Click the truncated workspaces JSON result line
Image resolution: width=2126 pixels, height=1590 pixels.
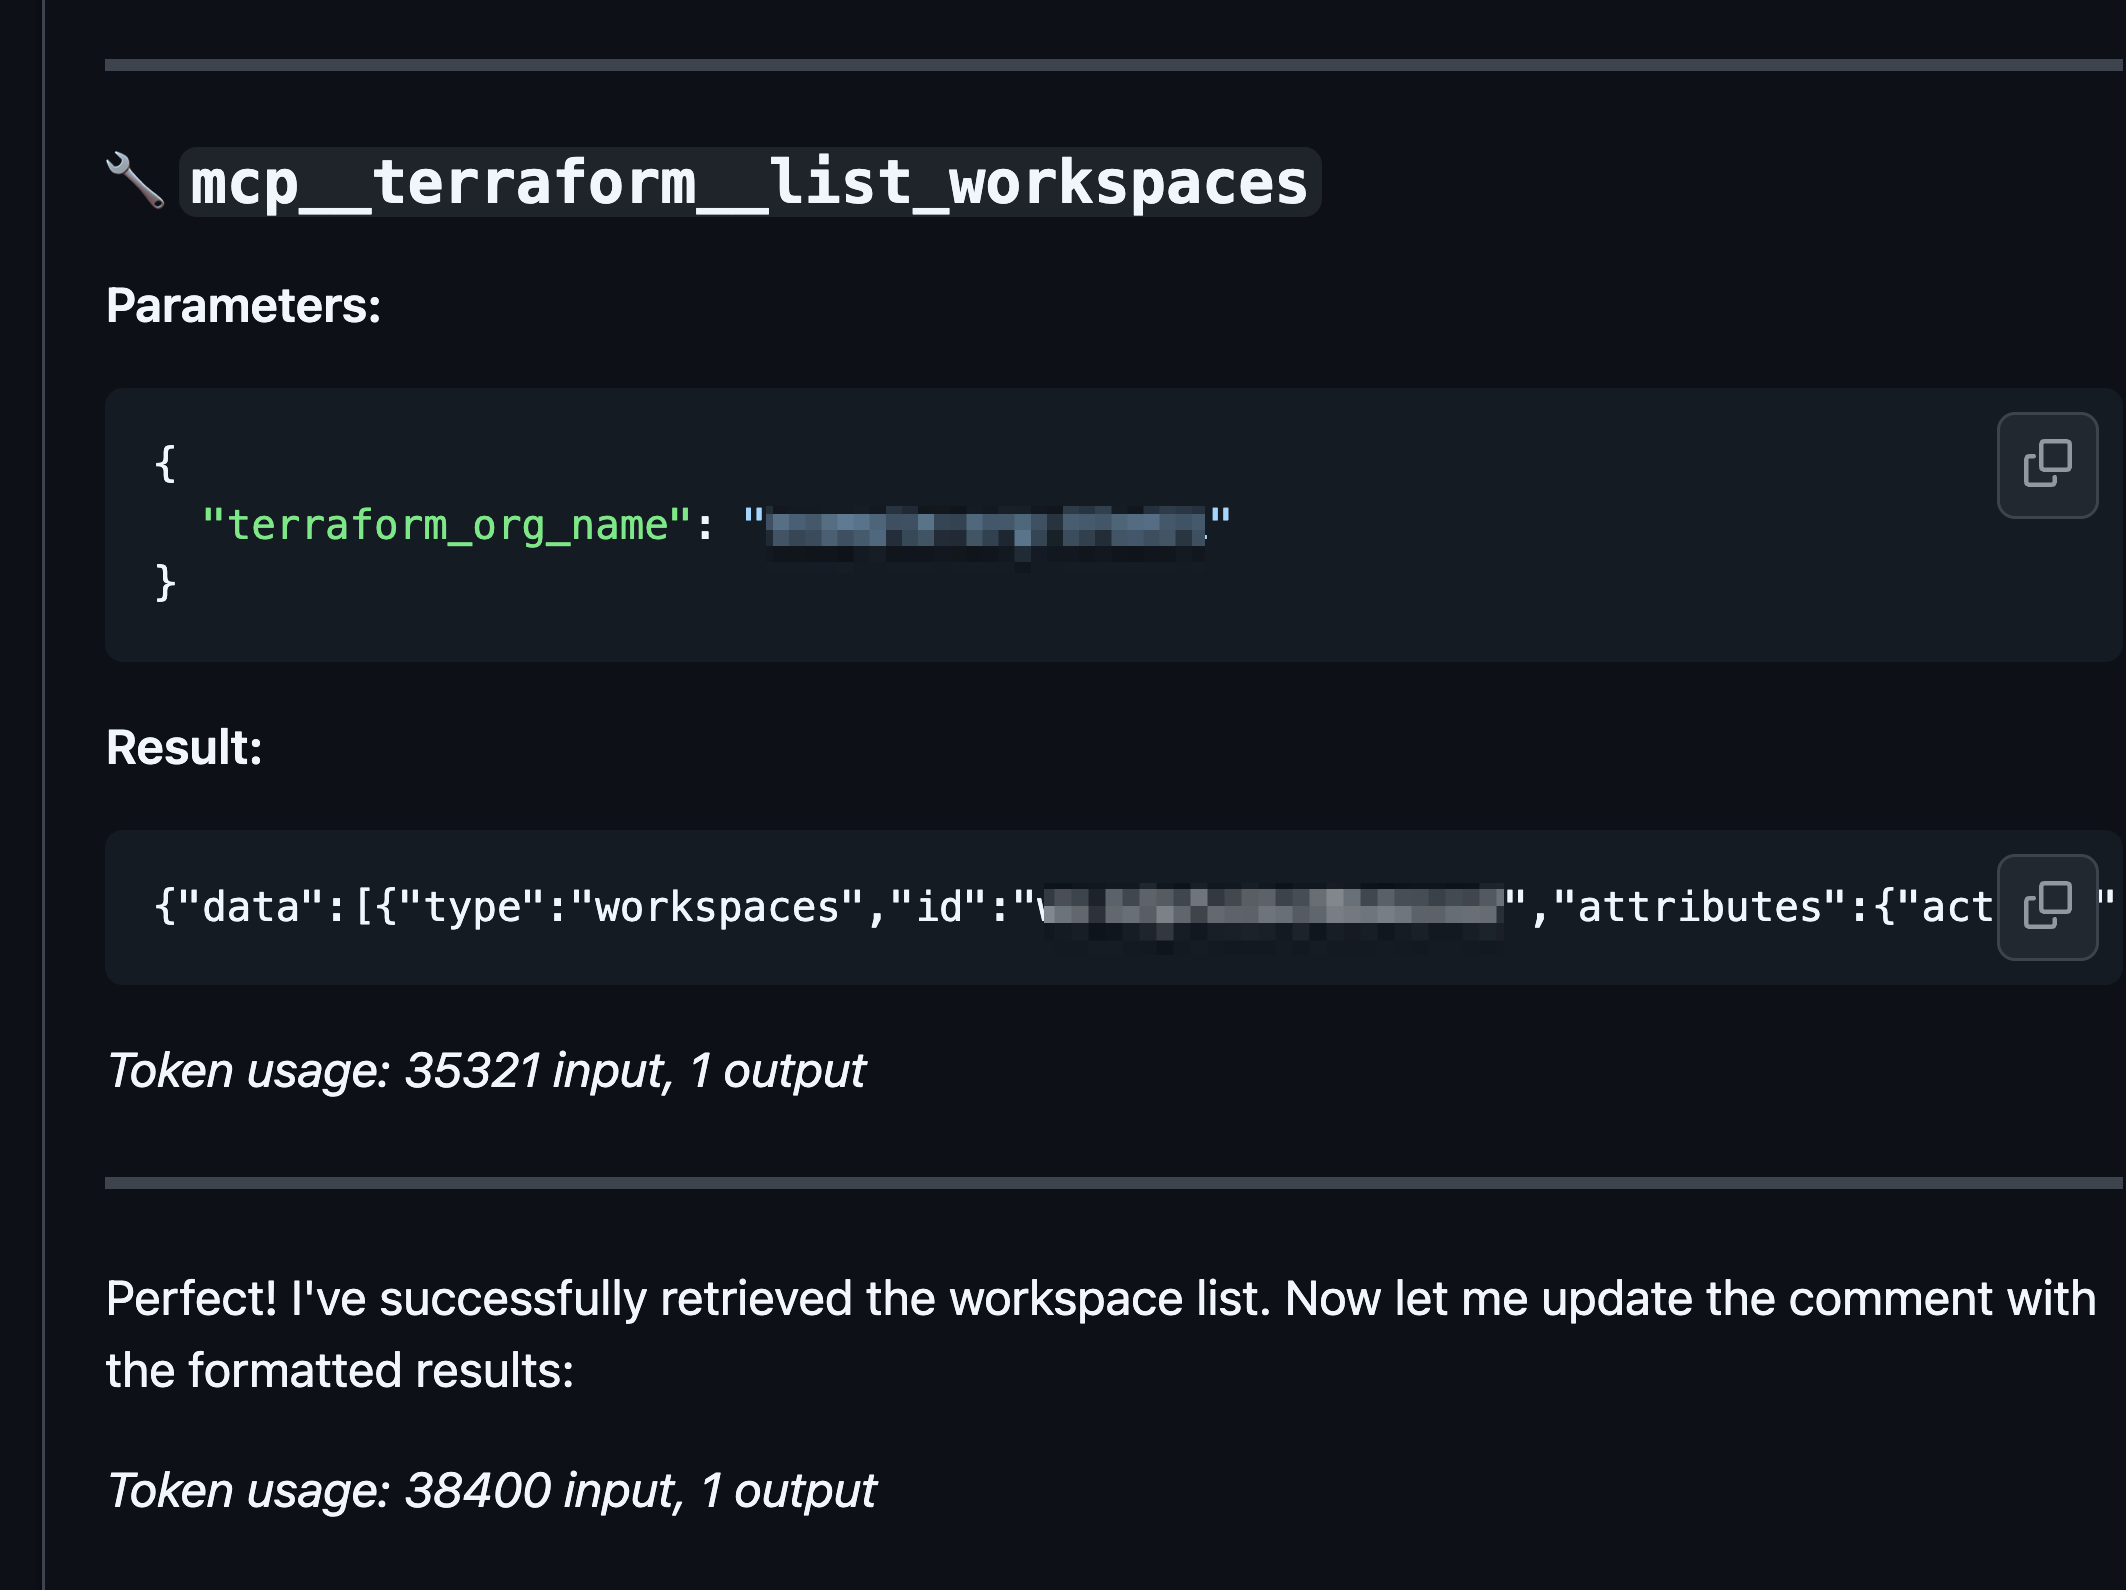pos(900,906)
